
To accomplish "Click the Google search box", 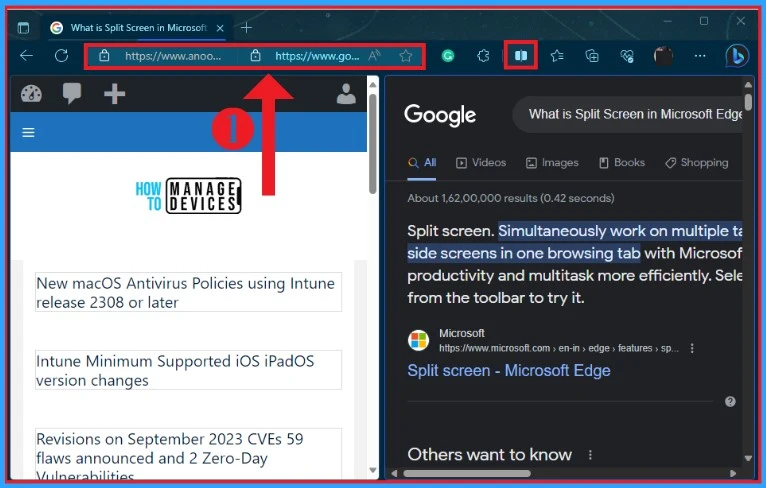I will pos(628,114).
